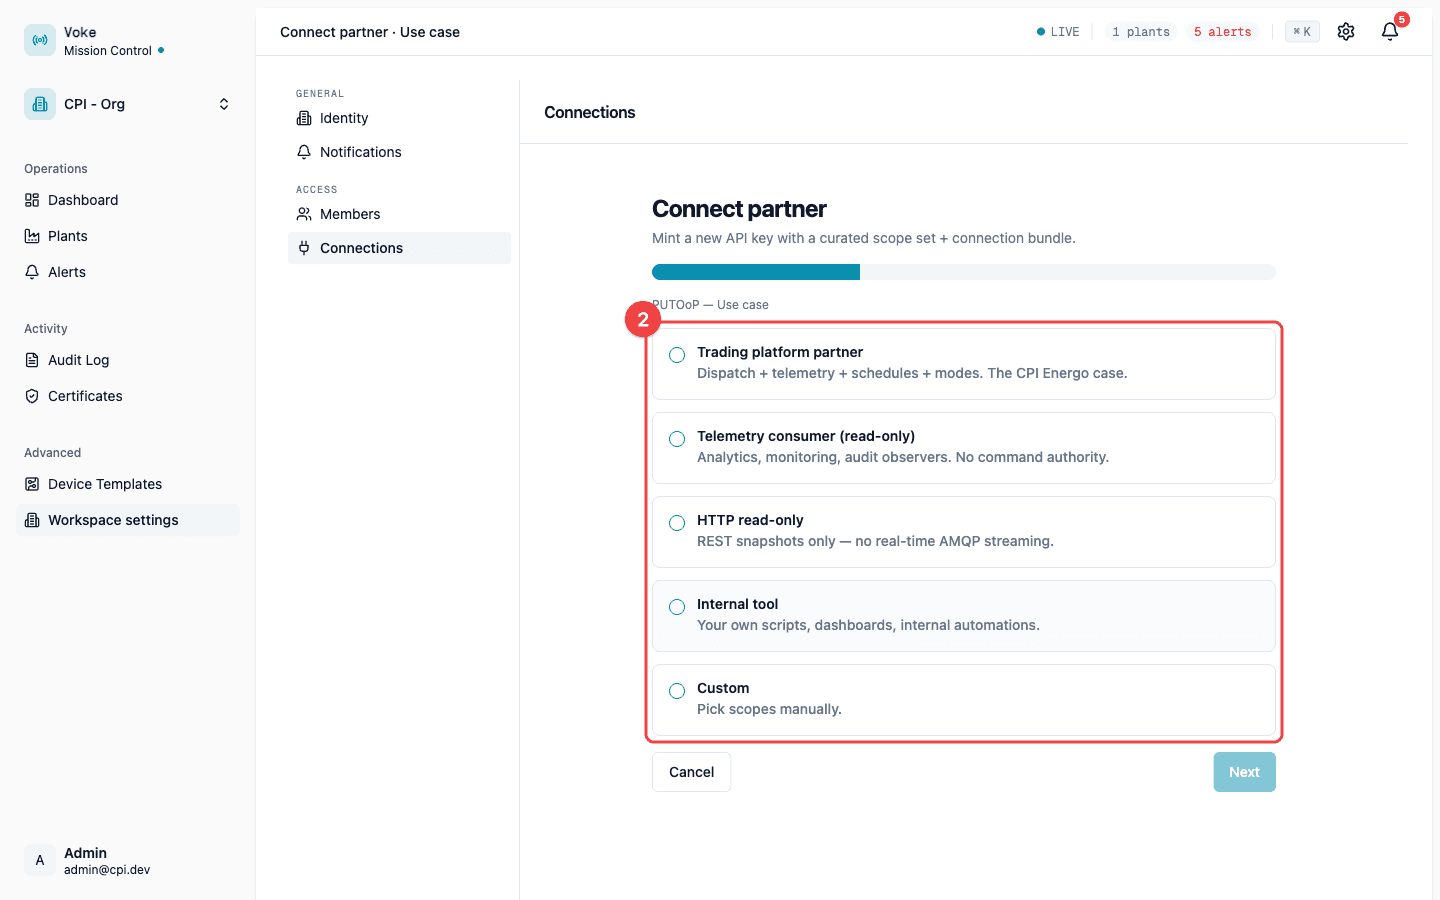This screenshot has height=900, width=1440.
Task: Open the admin@cpi.dev account entry
Action: (107, 870)
